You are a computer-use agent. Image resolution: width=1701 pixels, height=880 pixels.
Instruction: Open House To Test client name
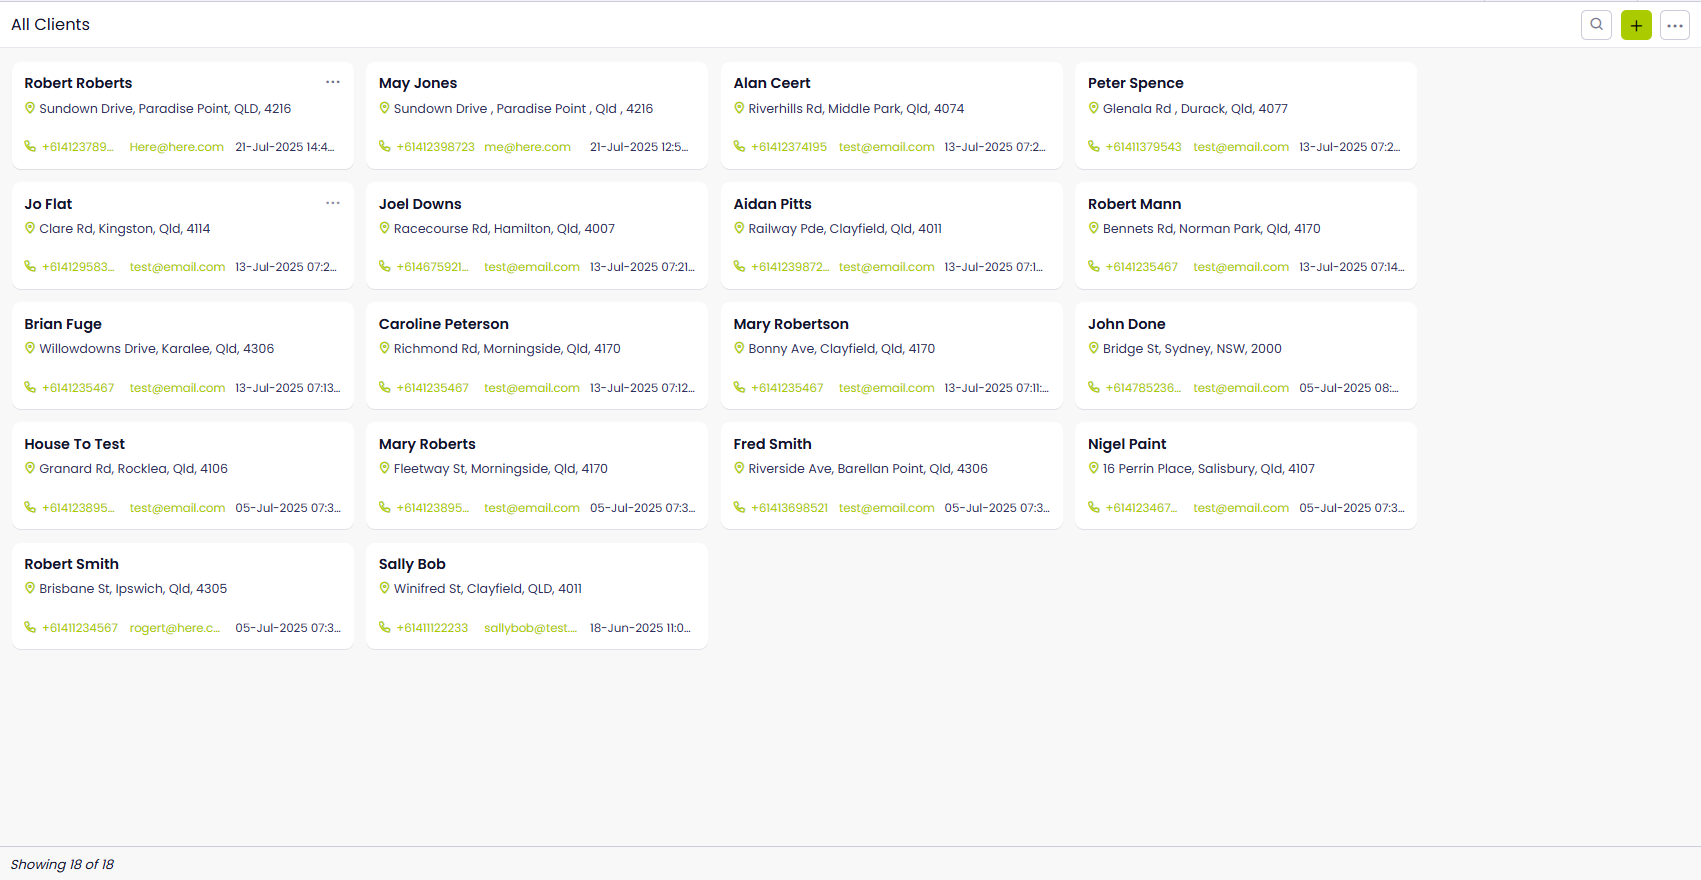click(x=75, y=444)
